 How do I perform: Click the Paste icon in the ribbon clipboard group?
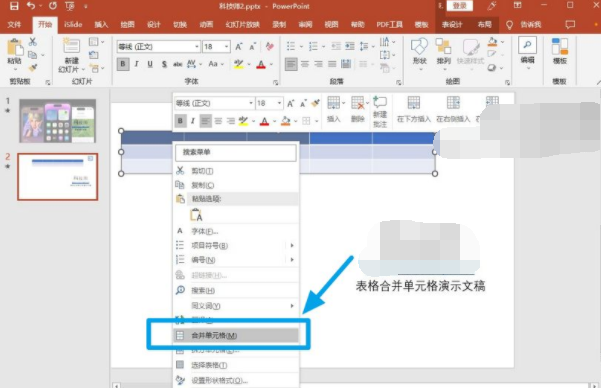pos(15,49)
